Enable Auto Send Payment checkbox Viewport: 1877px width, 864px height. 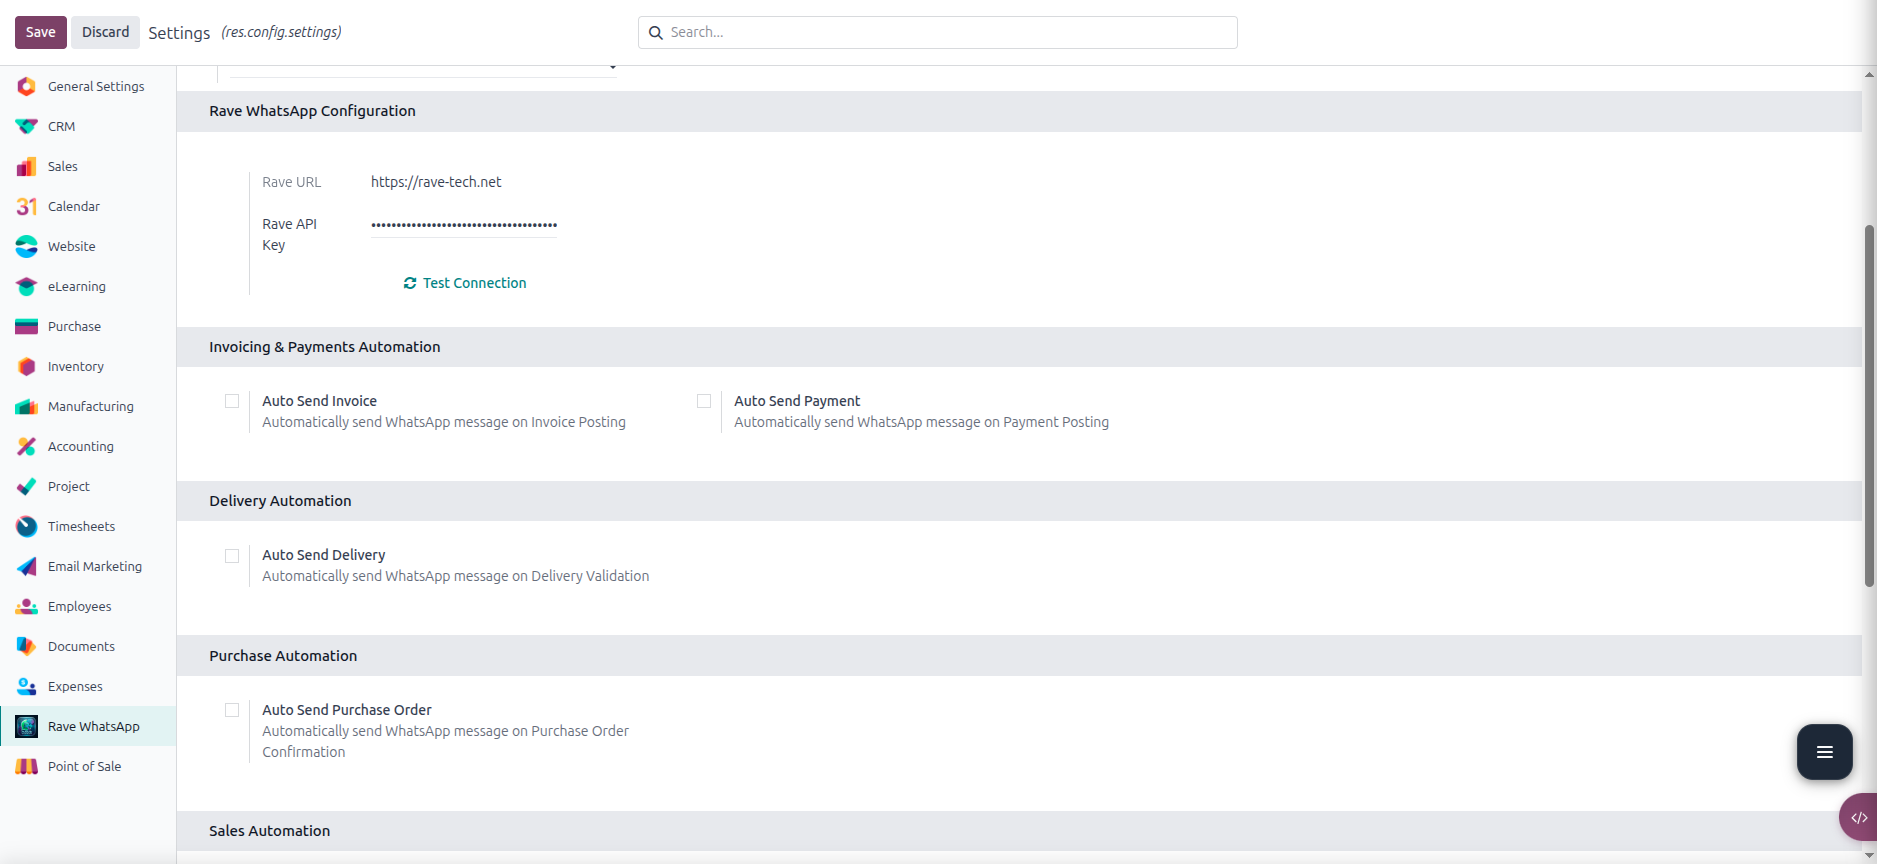tap(704, 401)
